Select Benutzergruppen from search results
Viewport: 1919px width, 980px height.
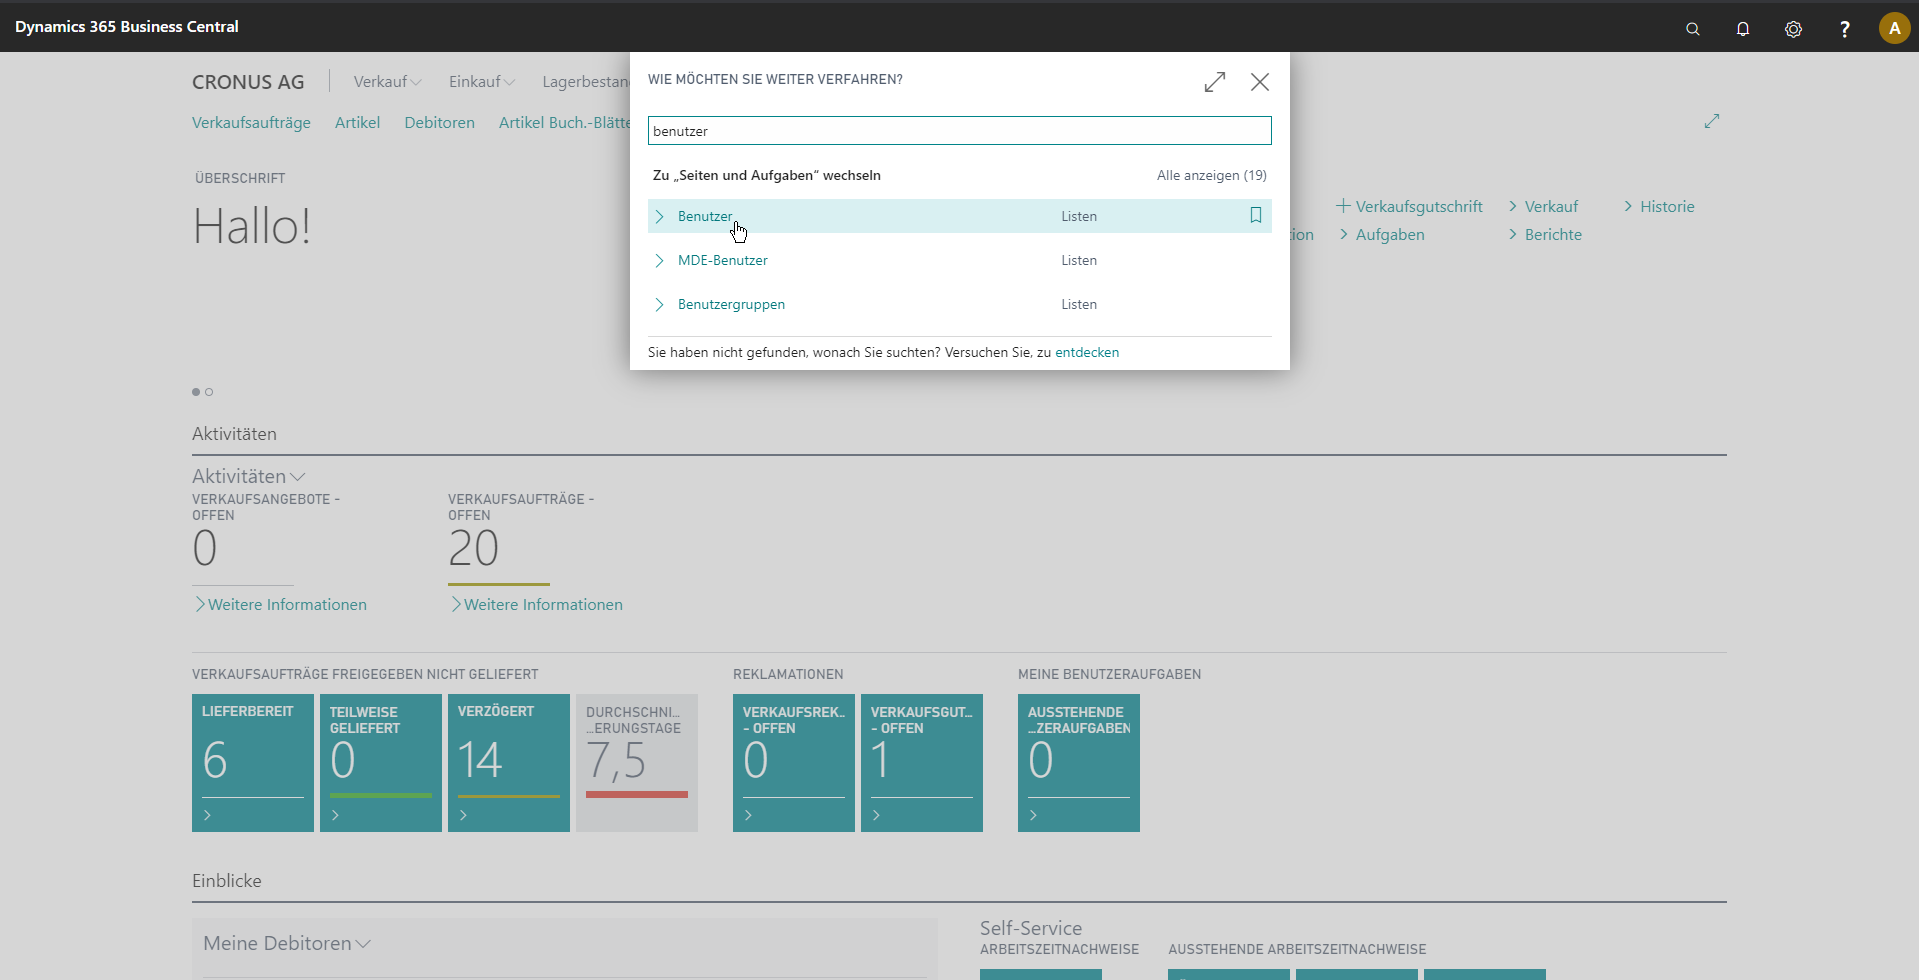[x=731, y=304]
